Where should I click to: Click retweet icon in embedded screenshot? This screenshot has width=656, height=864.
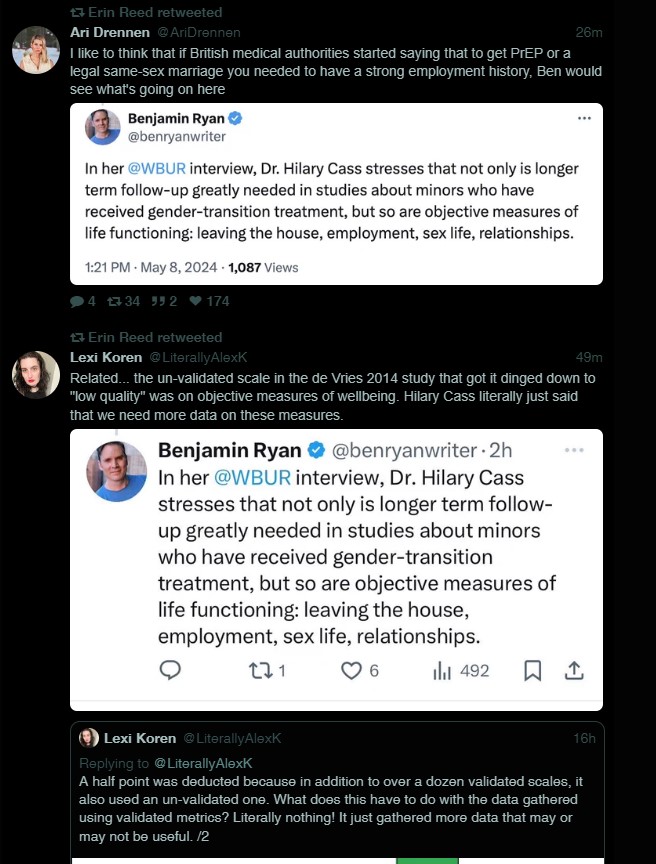[x=259, y=671]
